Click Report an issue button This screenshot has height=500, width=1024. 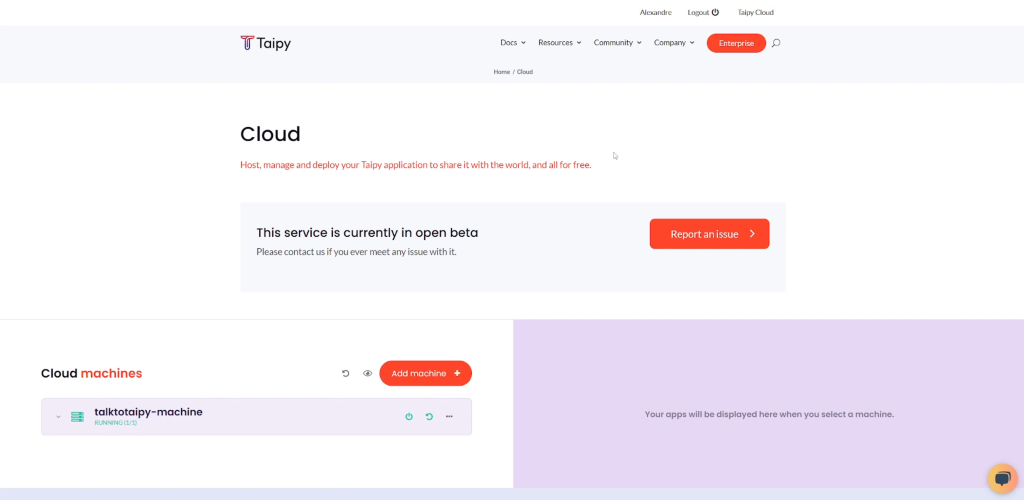coord(709,234)
